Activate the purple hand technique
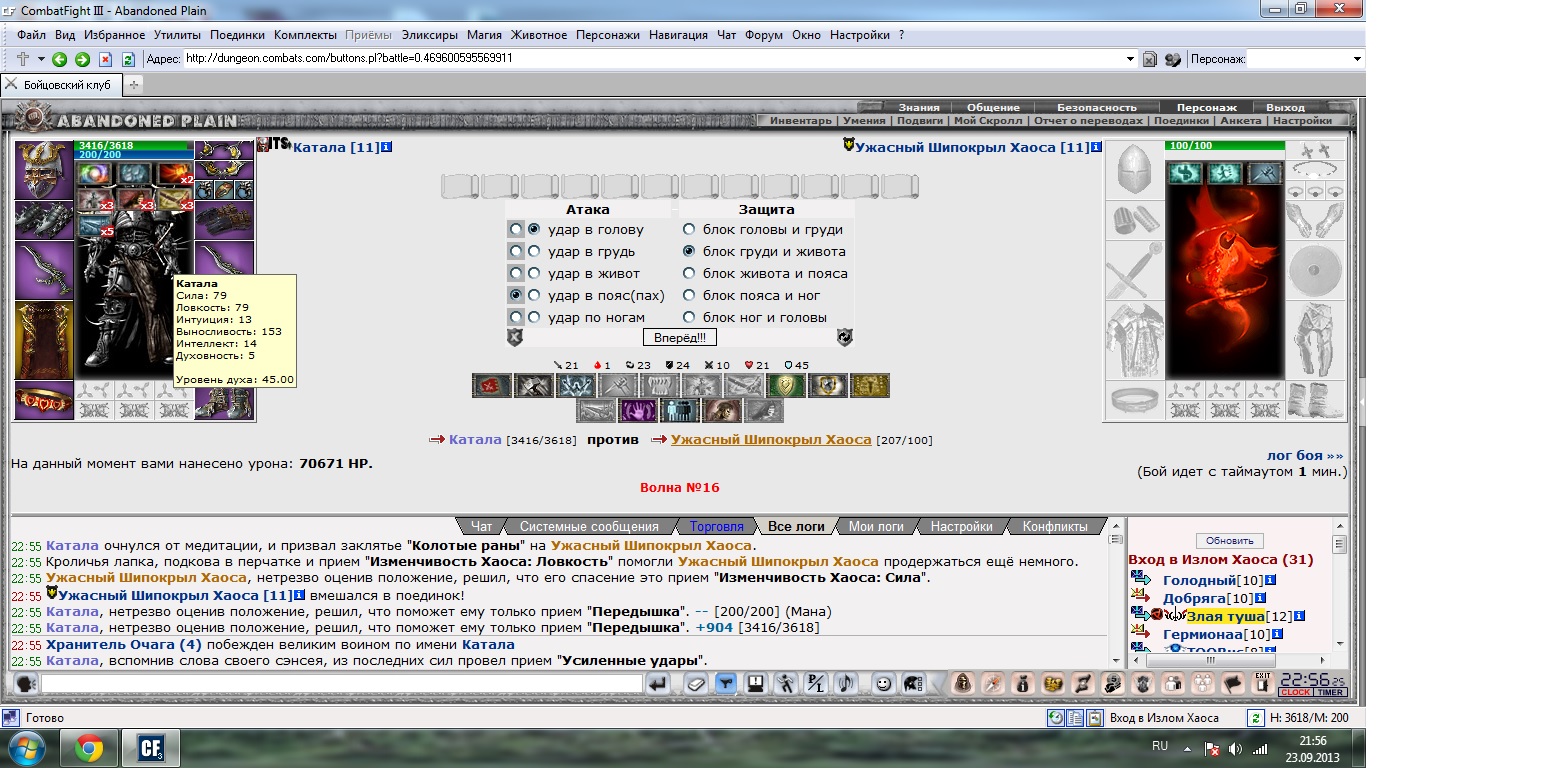 638,411
